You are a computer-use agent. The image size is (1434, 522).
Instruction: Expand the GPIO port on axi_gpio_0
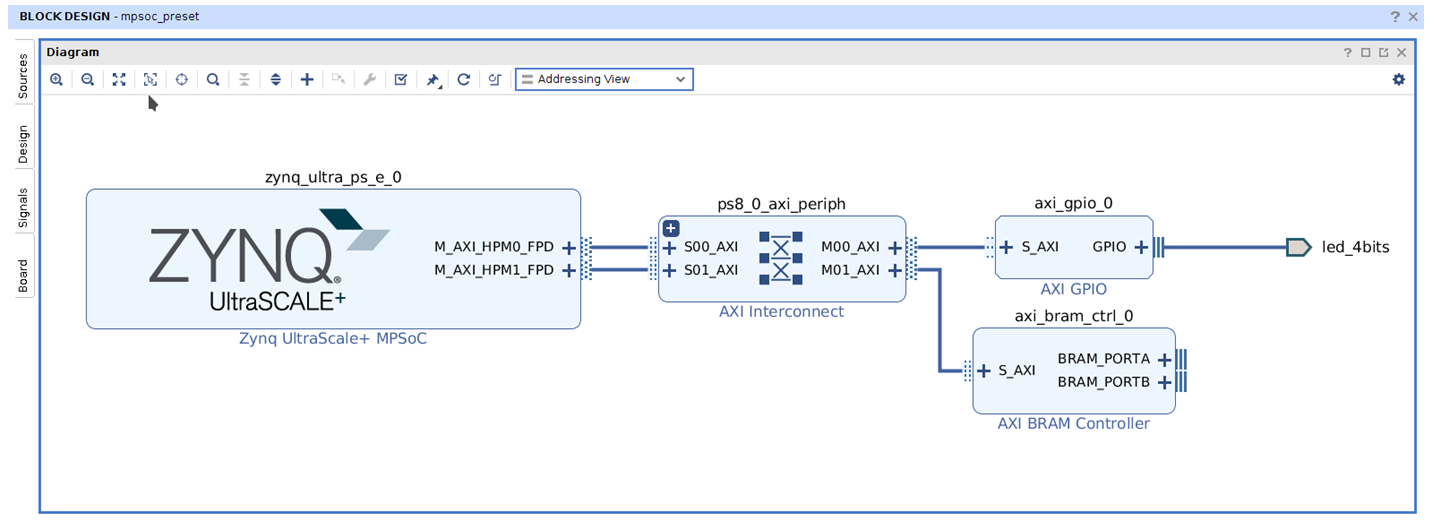1141,247
